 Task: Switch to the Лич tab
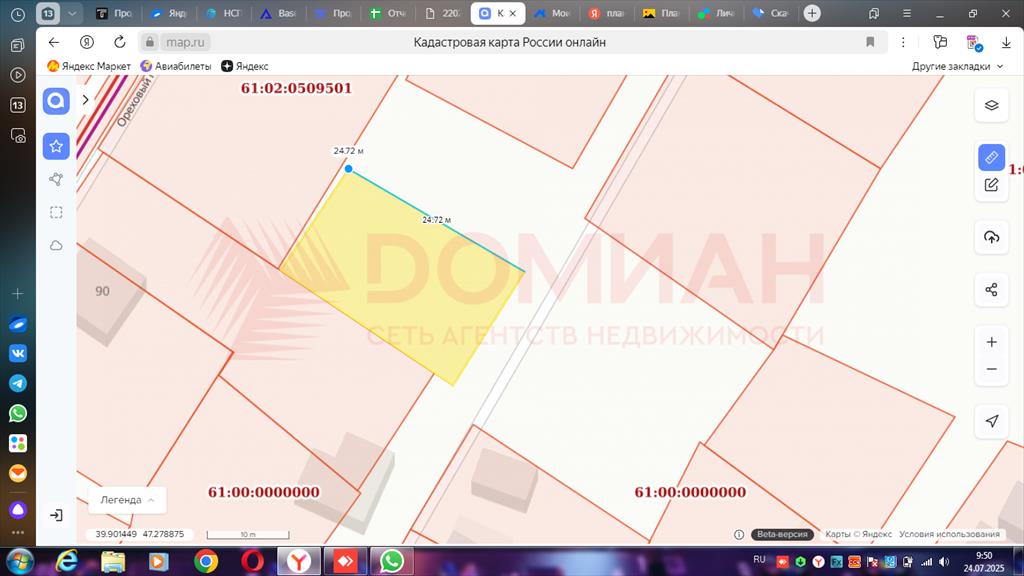(717, 13)
